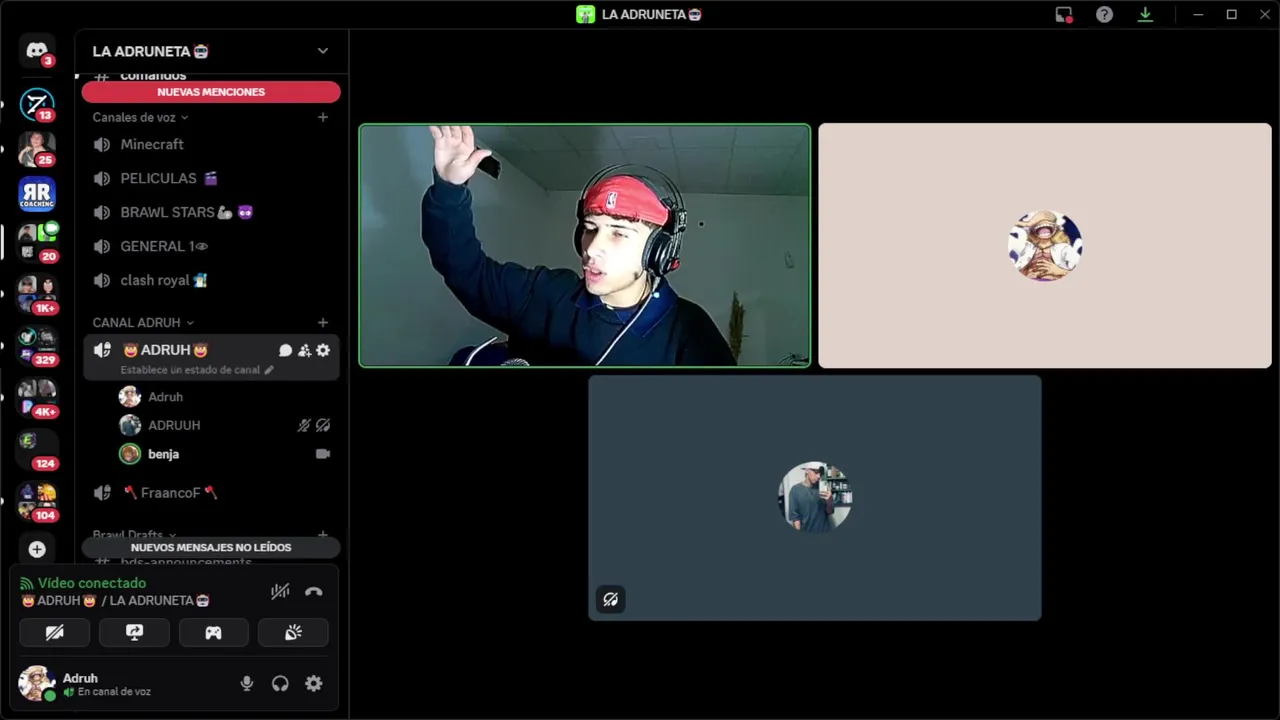Viewport: 1280px width, 720px height.
Task: Invite people to ADRUH voice channel
Action: (x=304, y=350)
